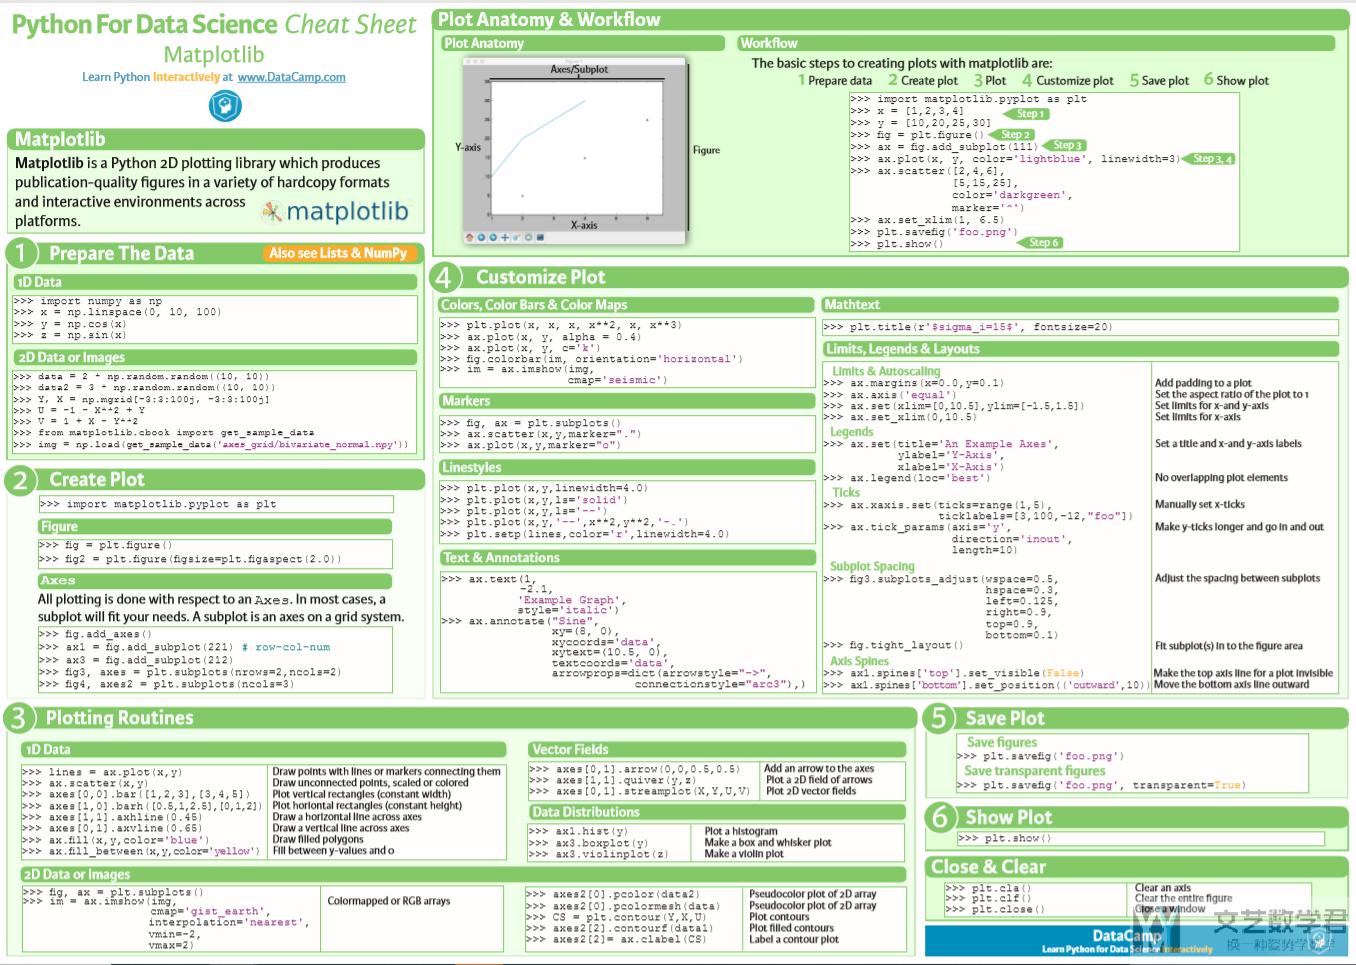Image resolution: width=1356 pixels, height=965 pixels.
Task: Click the 'Plot a histogram' description
Action: tap(741, 831)
